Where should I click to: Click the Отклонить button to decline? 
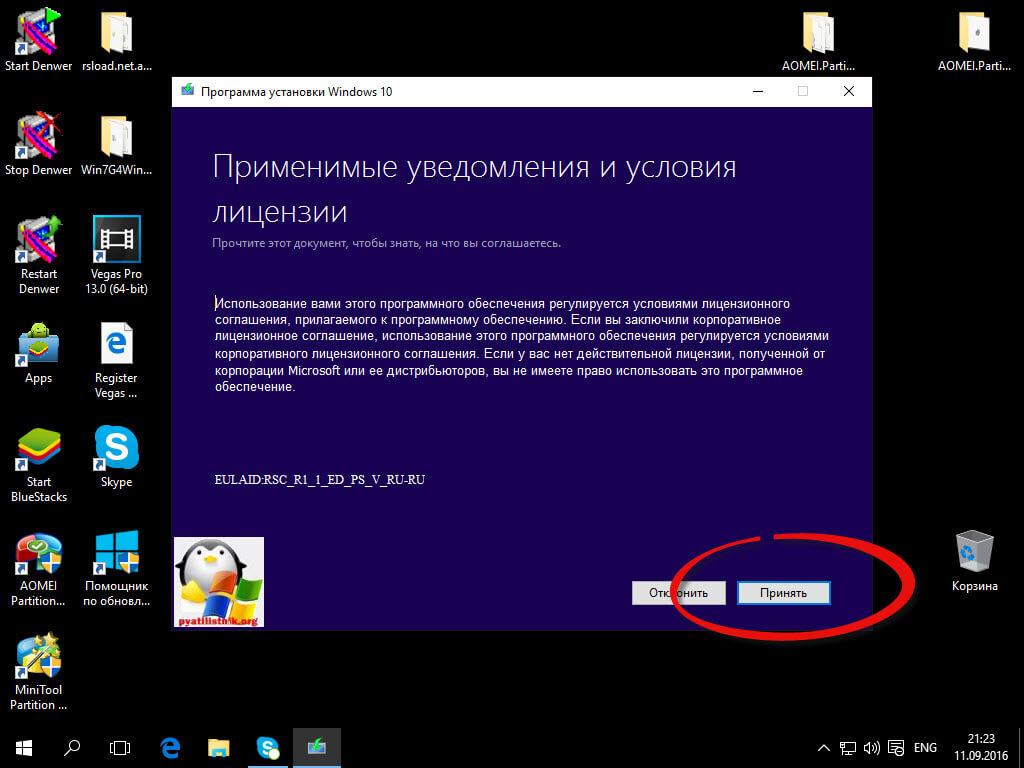[x=679, y=593]
